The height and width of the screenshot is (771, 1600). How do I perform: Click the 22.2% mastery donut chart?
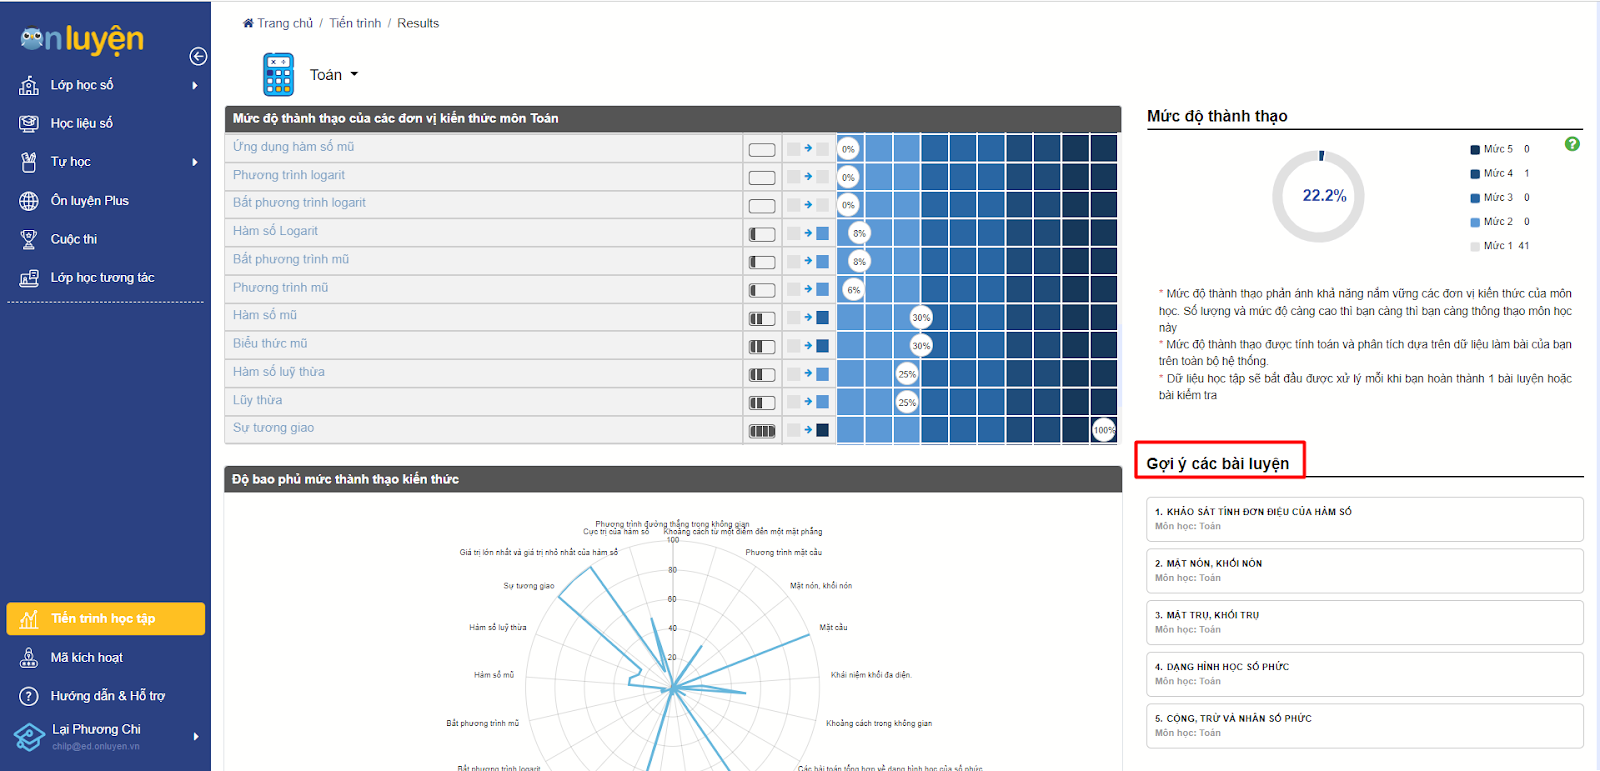click(1319, 196)
